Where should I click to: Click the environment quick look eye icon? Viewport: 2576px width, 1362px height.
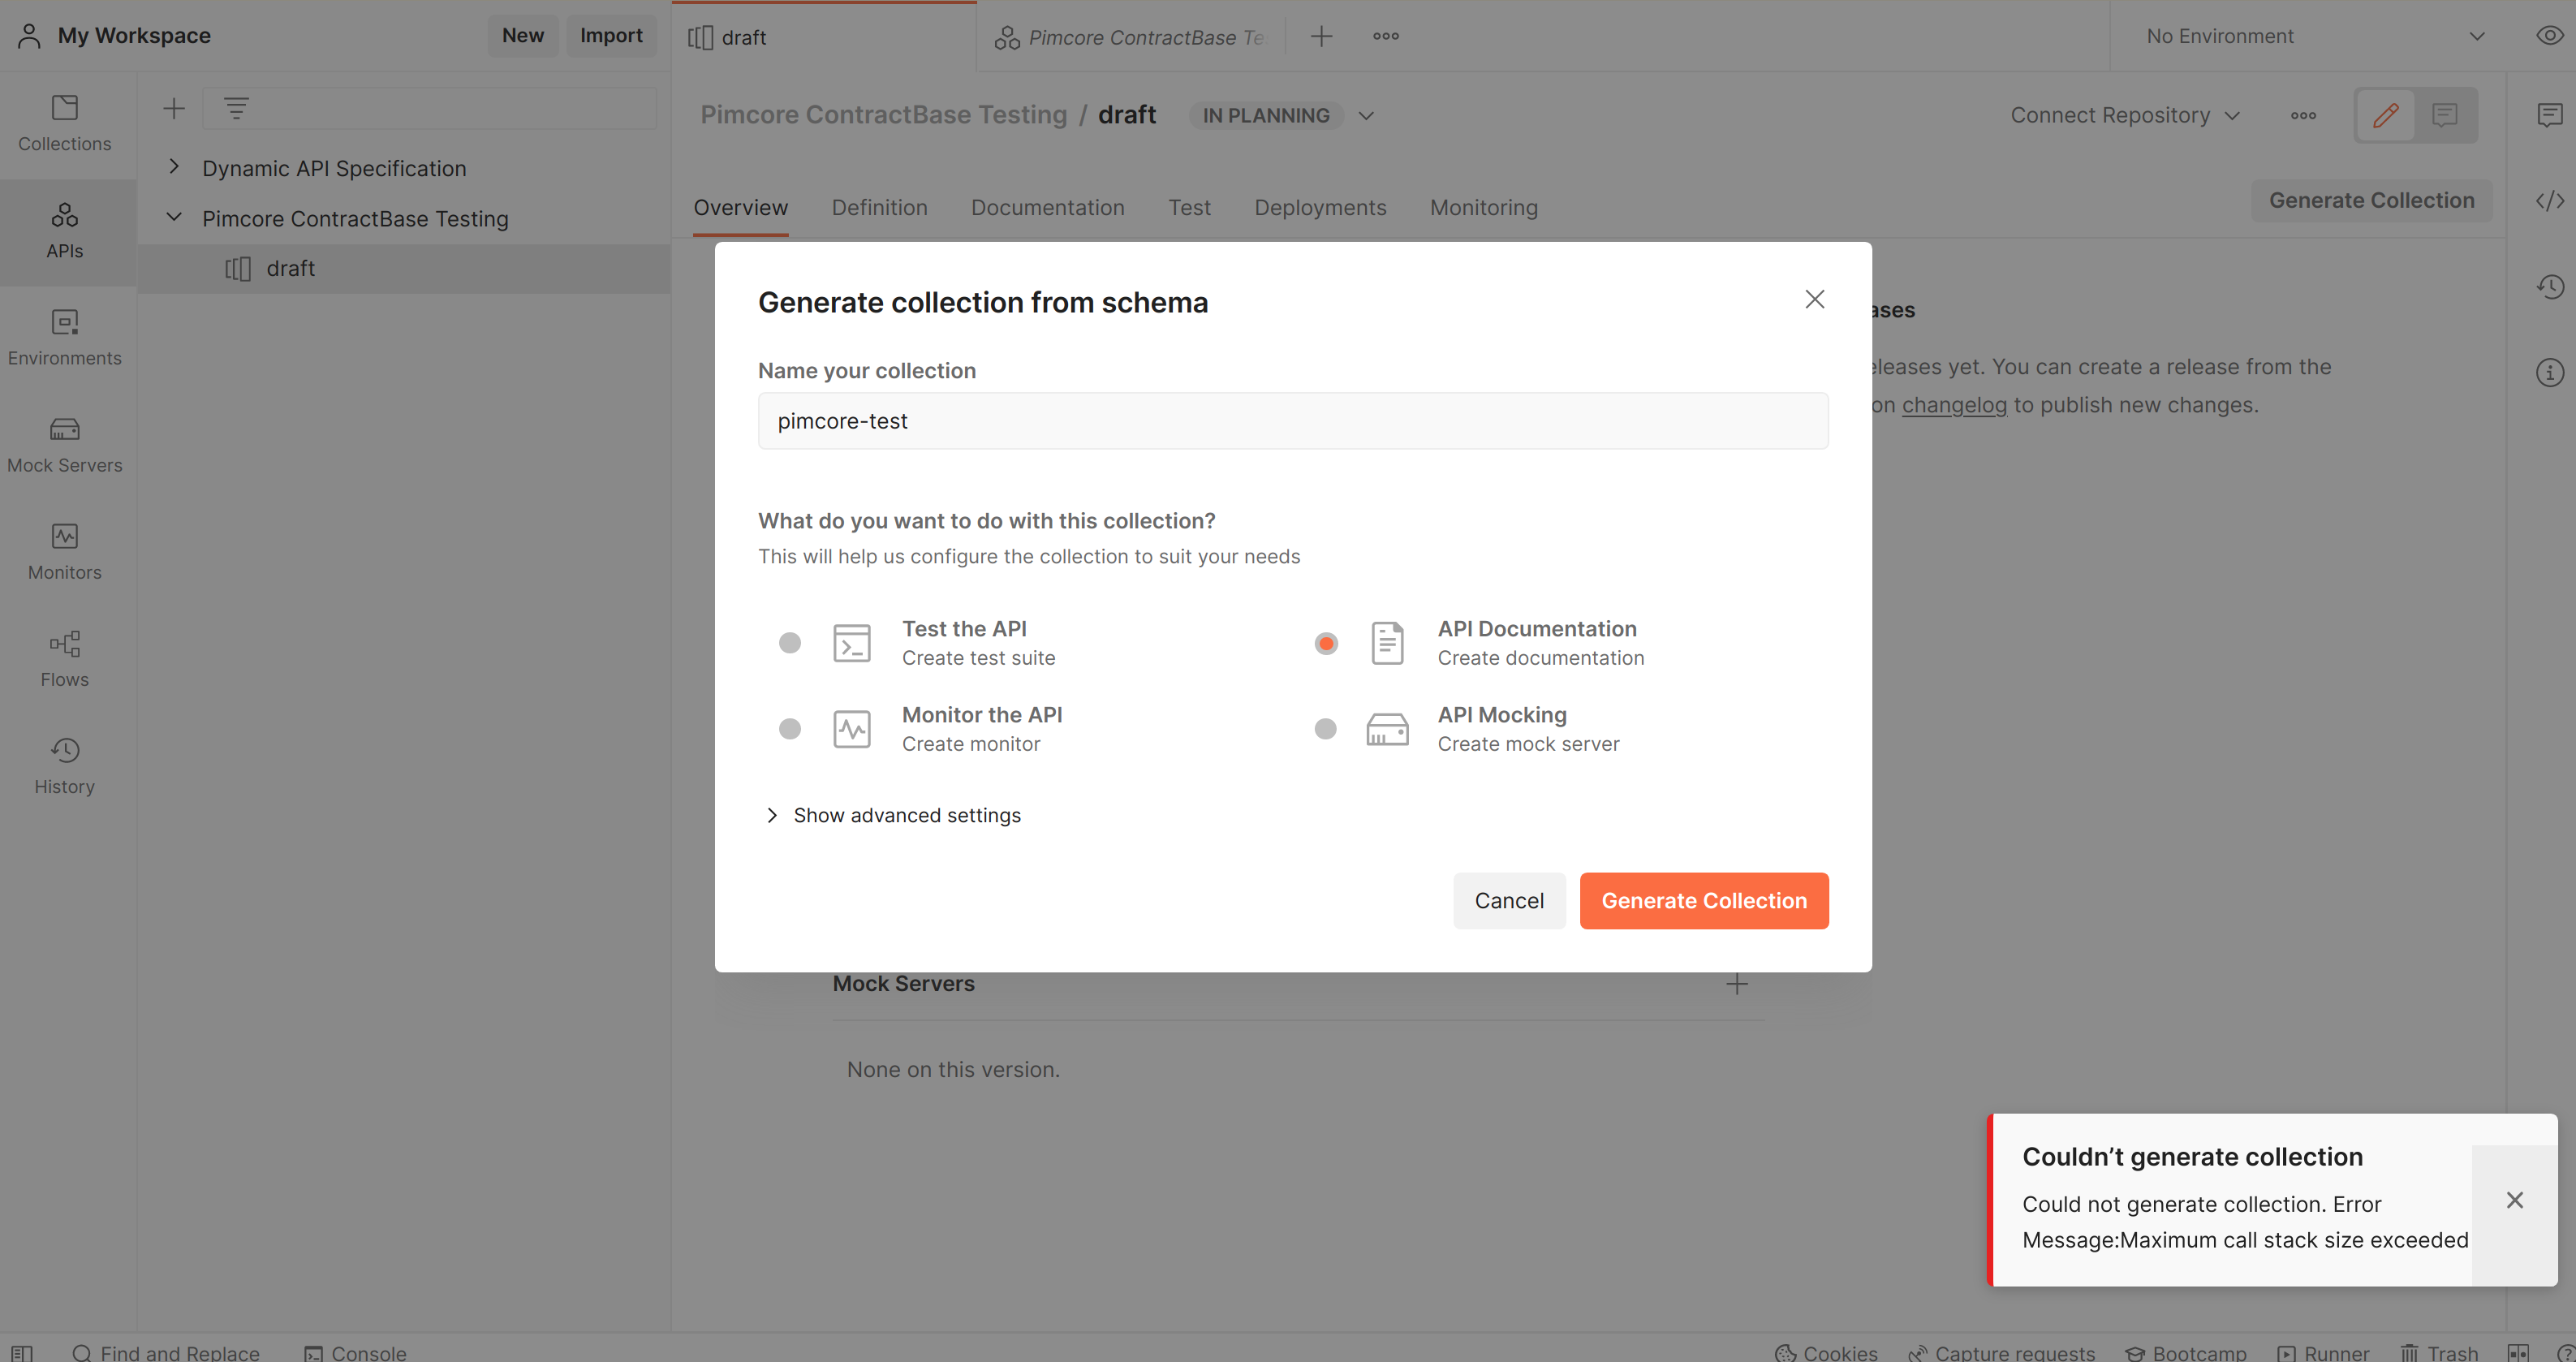[x=2548, y=36]
